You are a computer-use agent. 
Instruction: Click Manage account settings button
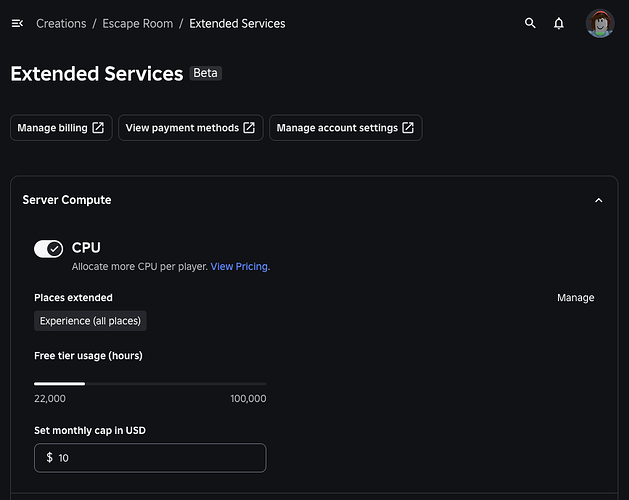345,128
